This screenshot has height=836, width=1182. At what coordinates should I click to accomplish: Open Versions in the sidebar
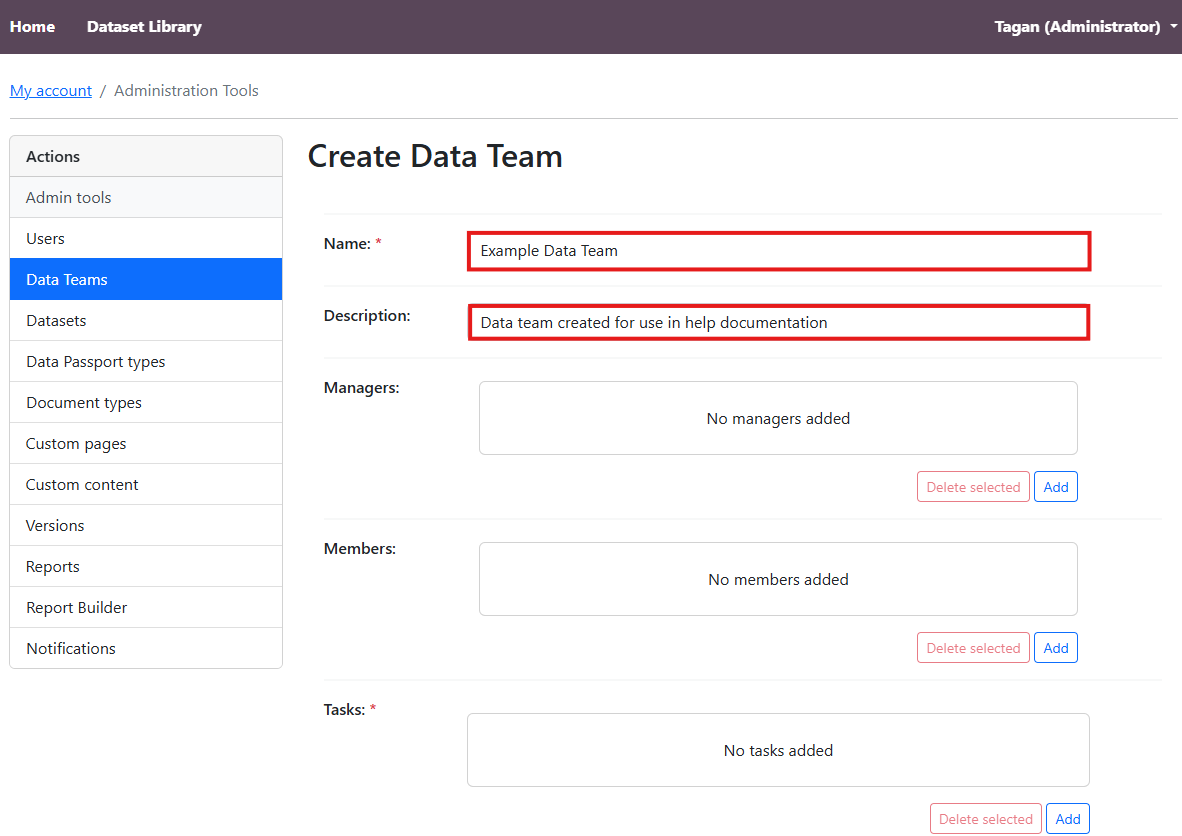55,526
